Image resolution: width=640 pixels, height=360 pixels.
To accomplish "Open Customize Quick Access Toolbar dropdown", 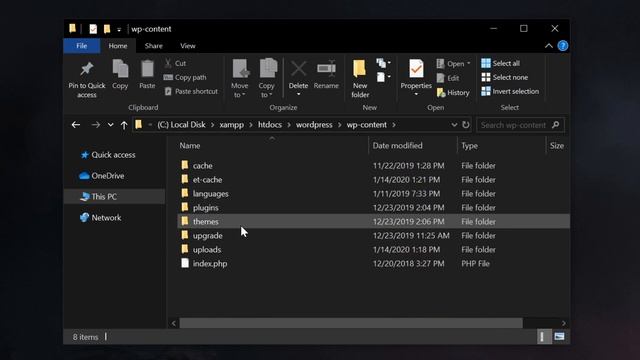I will (x=119, y=29).
